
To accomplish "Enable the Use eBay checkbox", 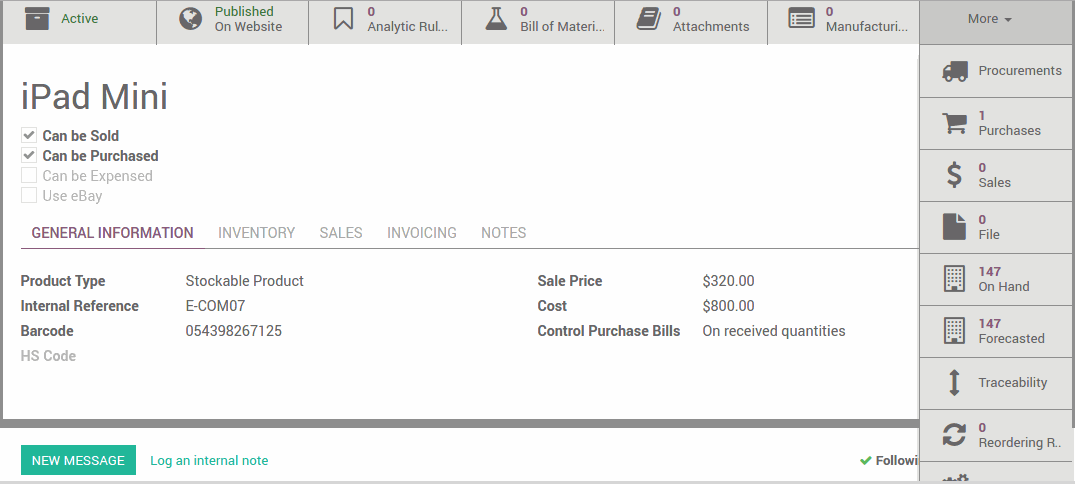I will 29,195.
